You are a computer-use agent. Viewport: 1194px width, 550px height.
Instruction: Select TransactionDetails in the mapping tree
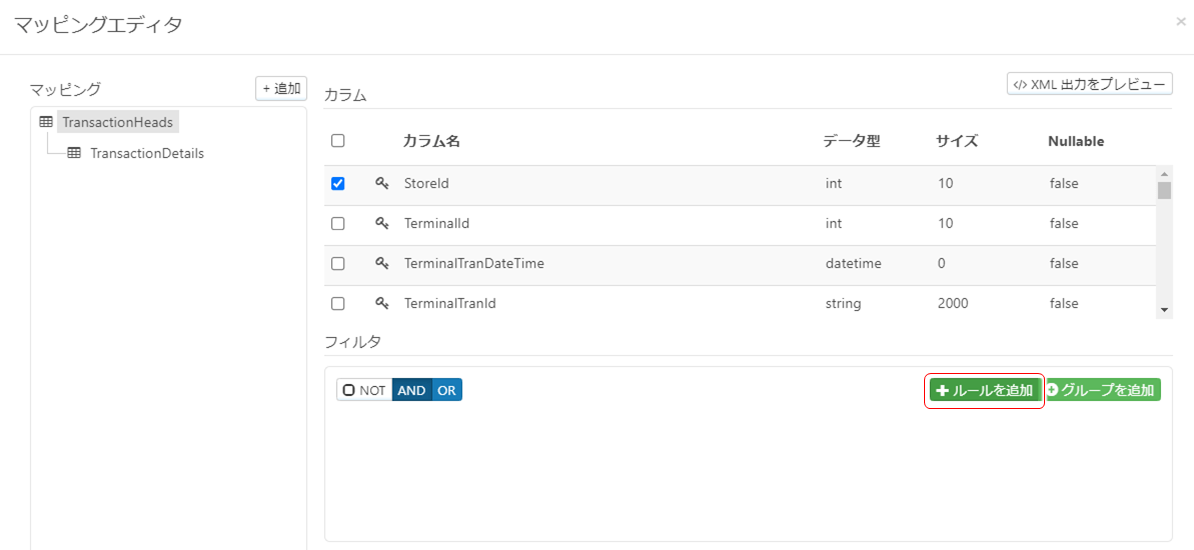coord(146,153)
